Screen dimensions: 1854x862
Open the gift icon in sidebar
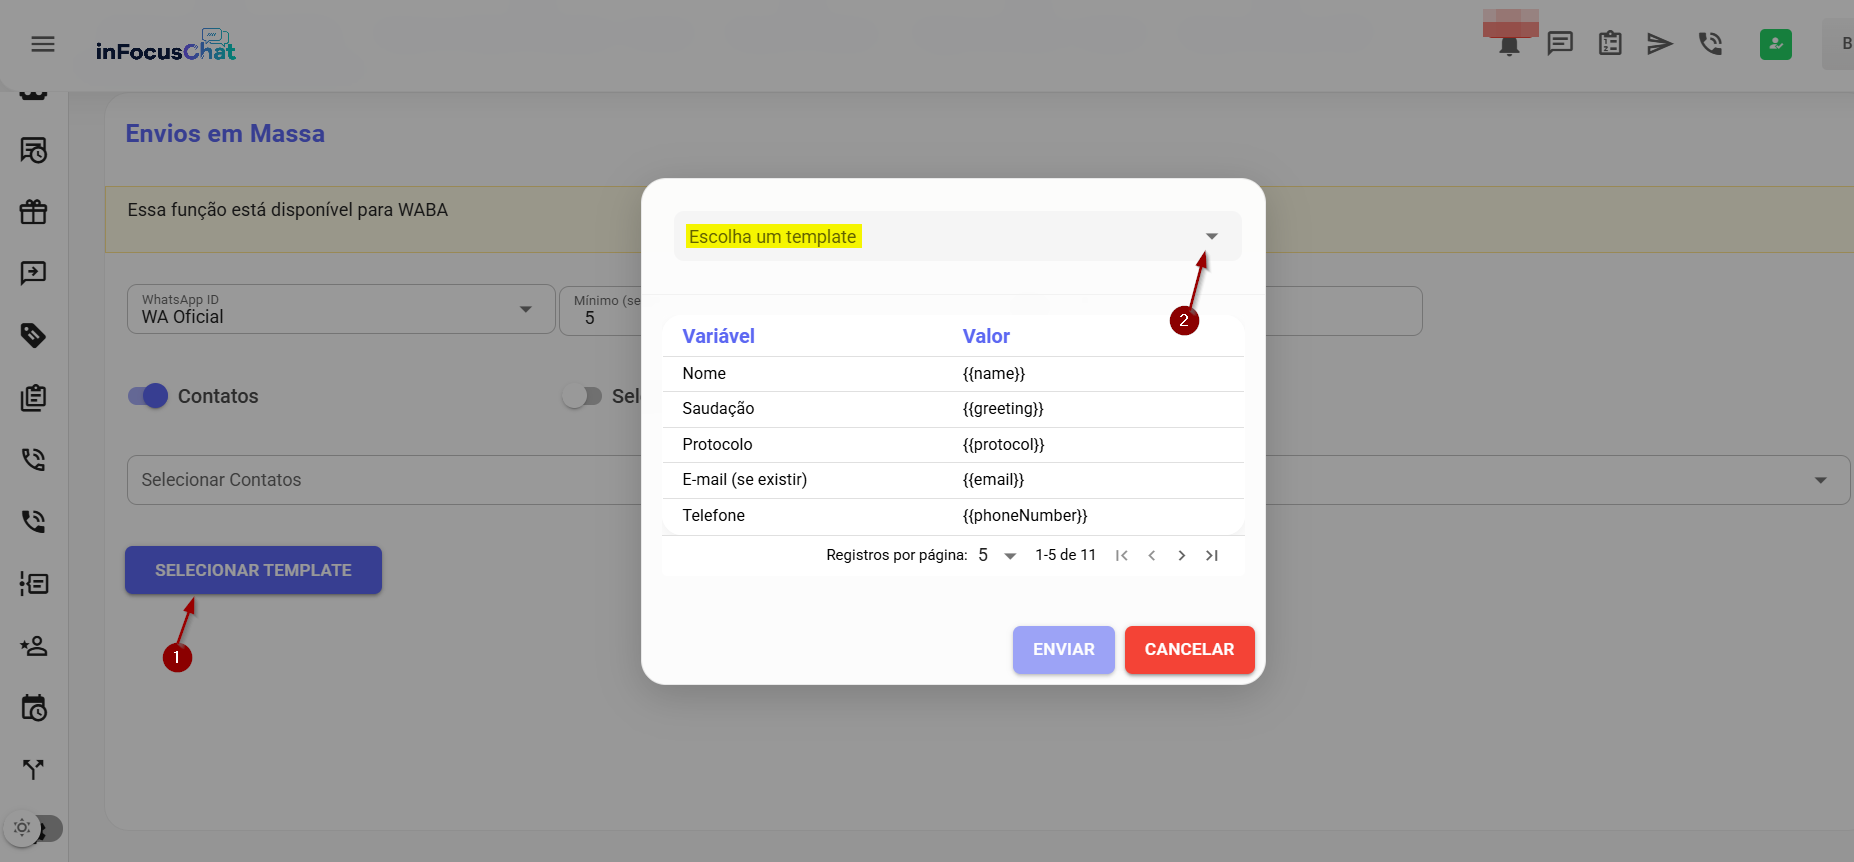34,212
